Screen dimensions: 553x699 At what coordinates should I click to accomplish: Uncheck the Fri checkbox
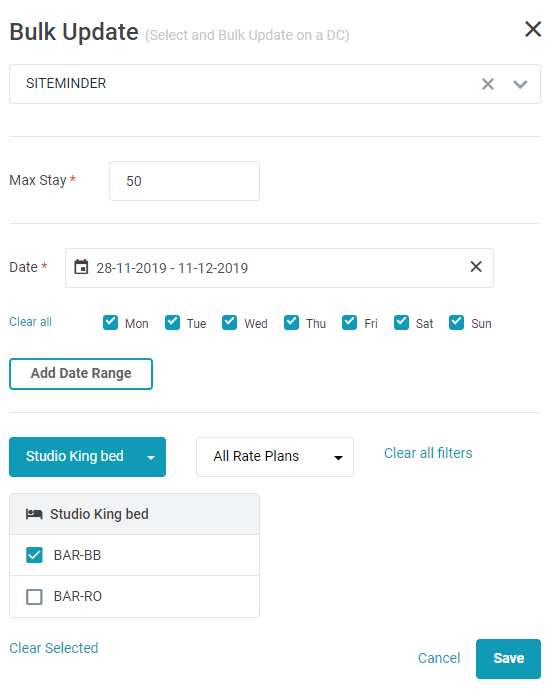[x=349, y=322]
